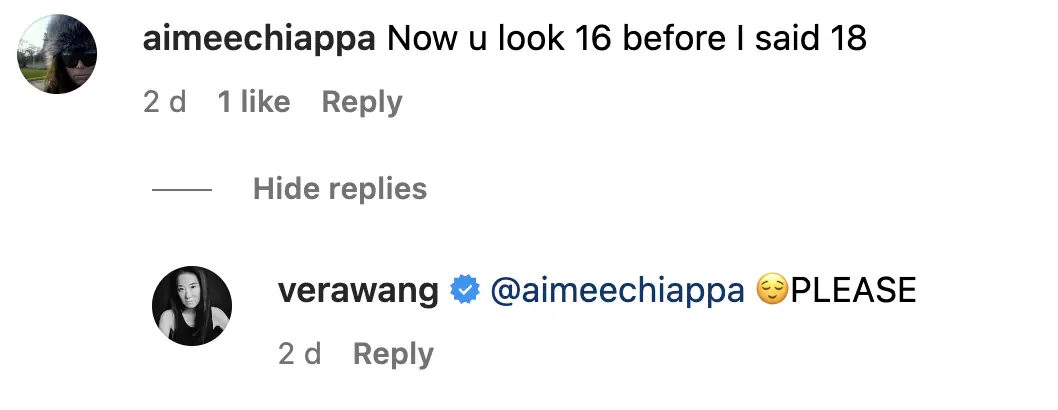Reply to verawang's comment
Image resolution: width=1058 pixels, height=410 pixels.
(x=393, y=354)
